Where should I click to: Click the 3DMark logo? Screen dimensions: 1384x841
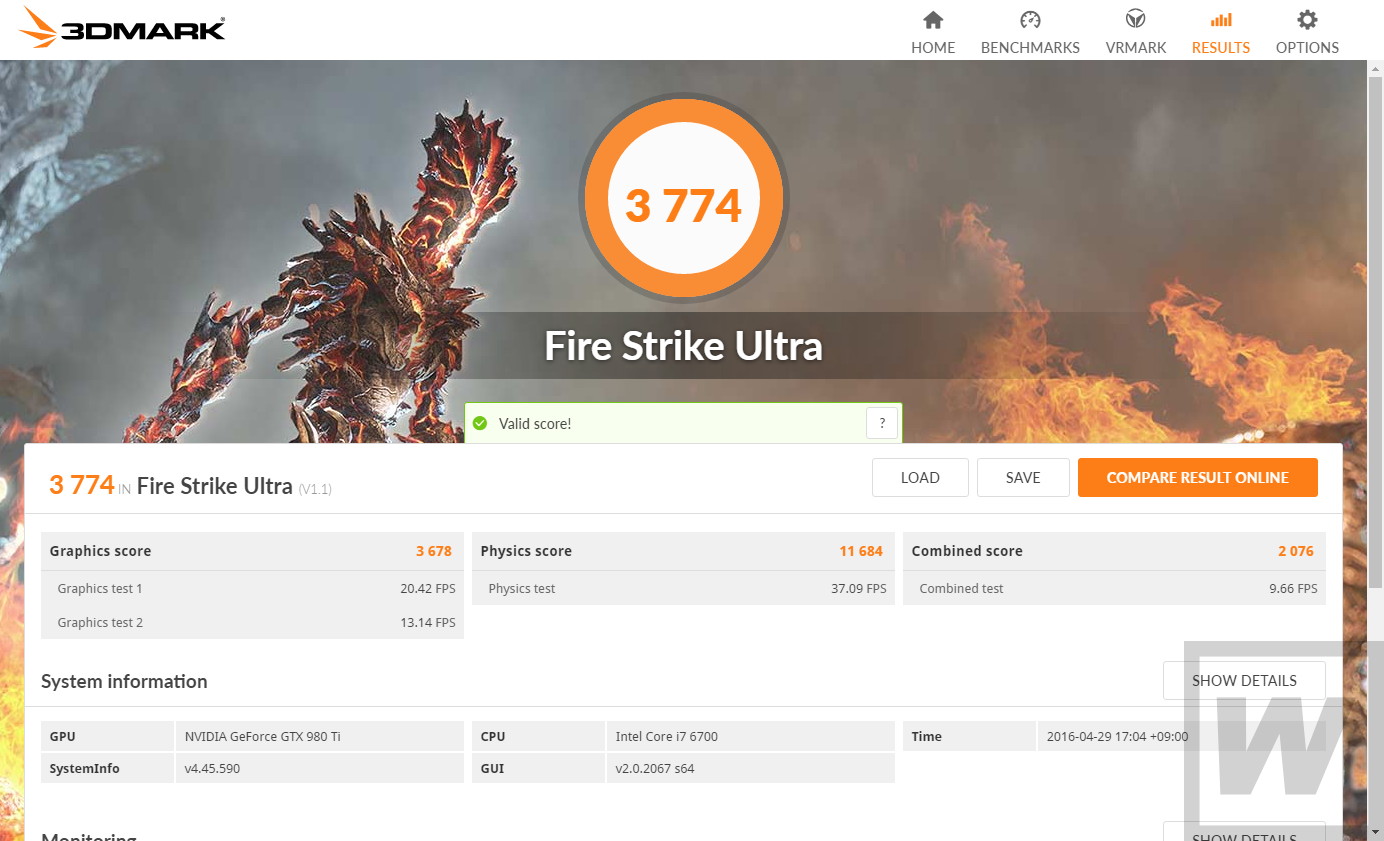122,28
